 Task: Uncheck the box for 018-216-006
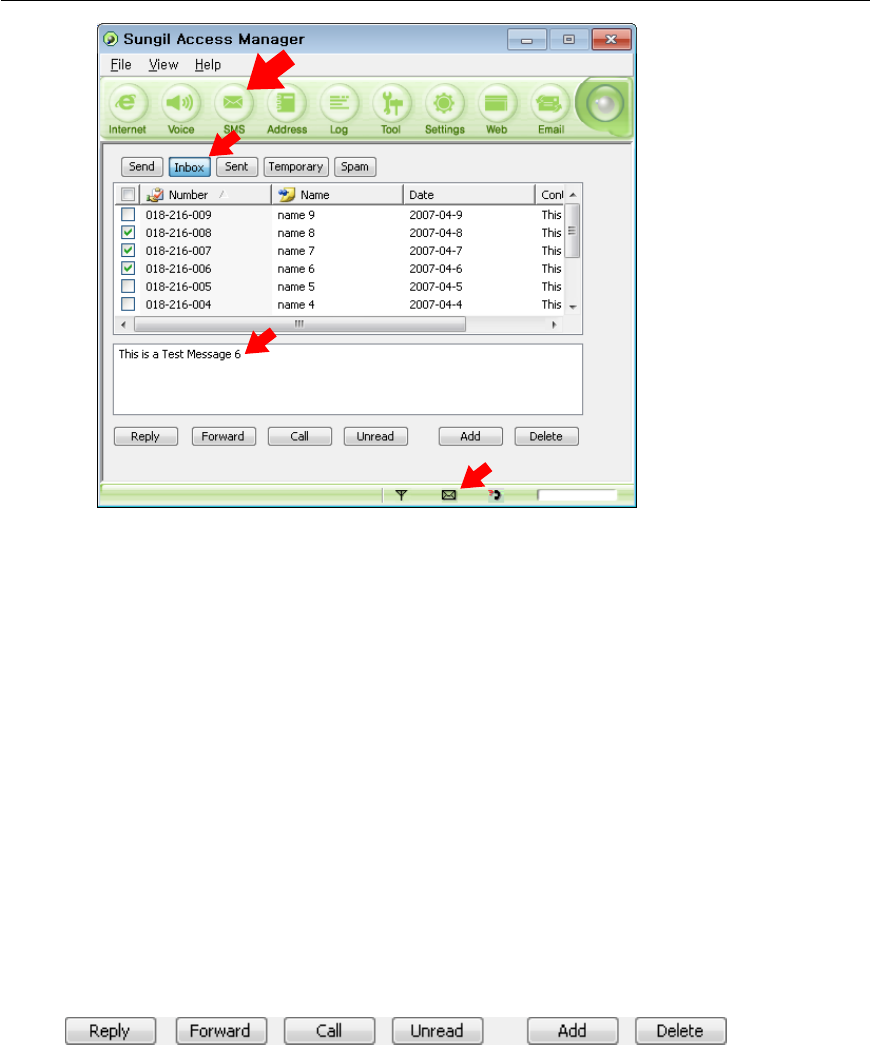click(128, 269)
